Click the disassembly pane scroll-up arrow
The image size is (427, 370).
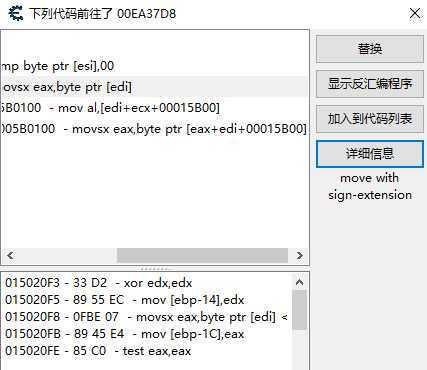(299, 283)
